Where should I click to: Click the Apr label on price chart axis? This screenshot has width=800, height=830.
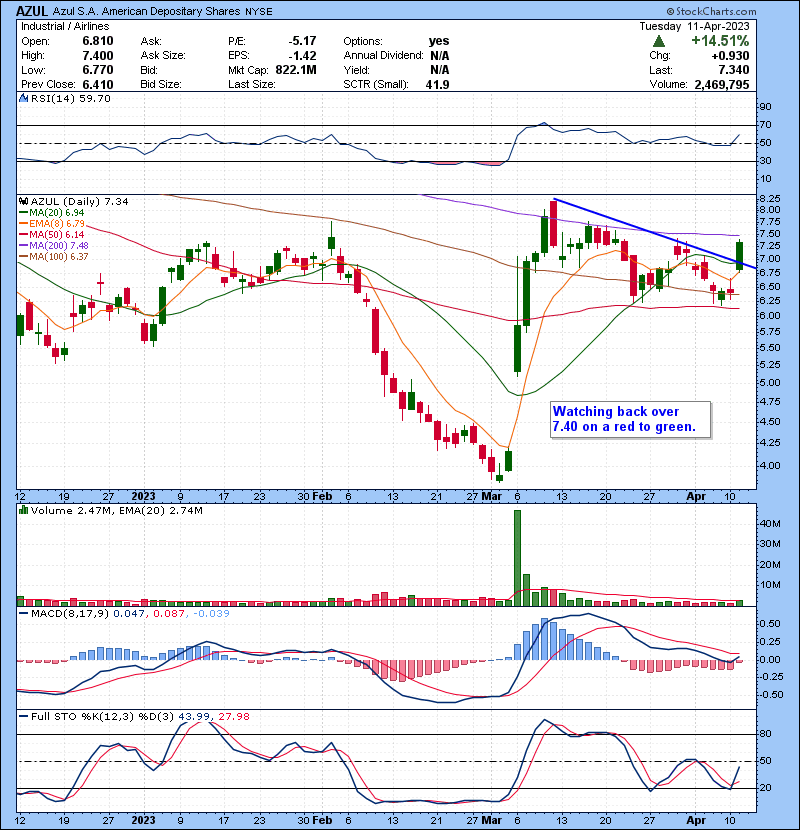click(696, 497)
